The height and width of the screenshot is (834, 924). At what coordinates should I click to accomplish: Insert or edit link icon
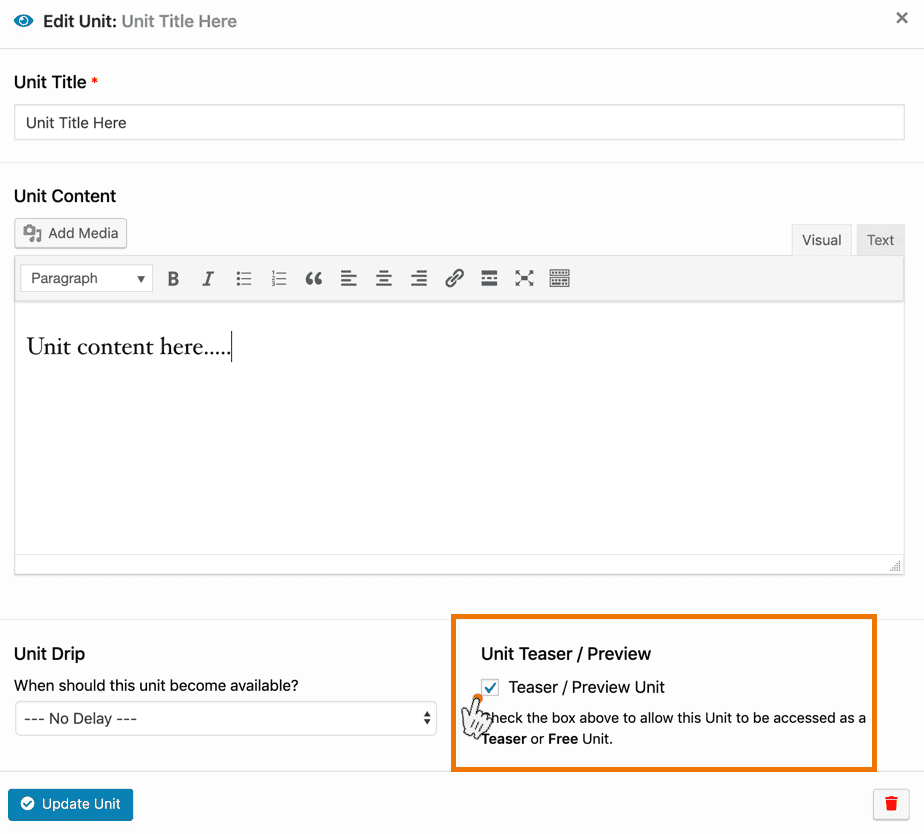(x=454, y=278)
